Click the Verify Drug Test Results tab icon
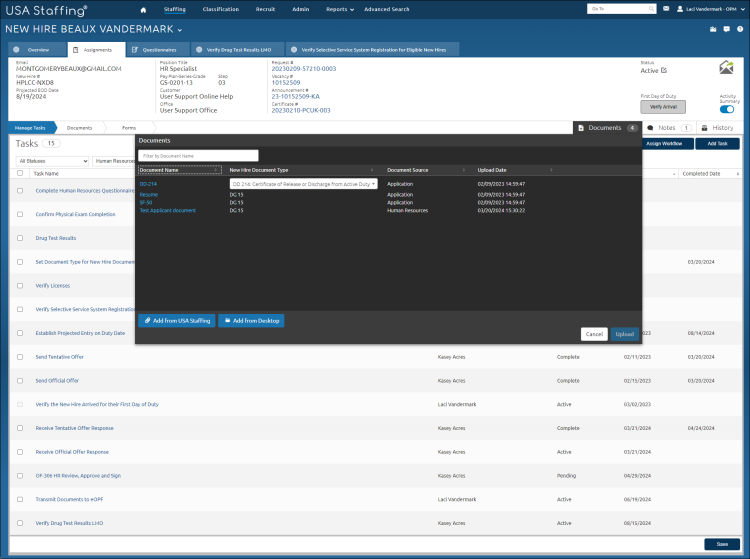The width and height of the screenshot is (750, 559). point(199,49)
